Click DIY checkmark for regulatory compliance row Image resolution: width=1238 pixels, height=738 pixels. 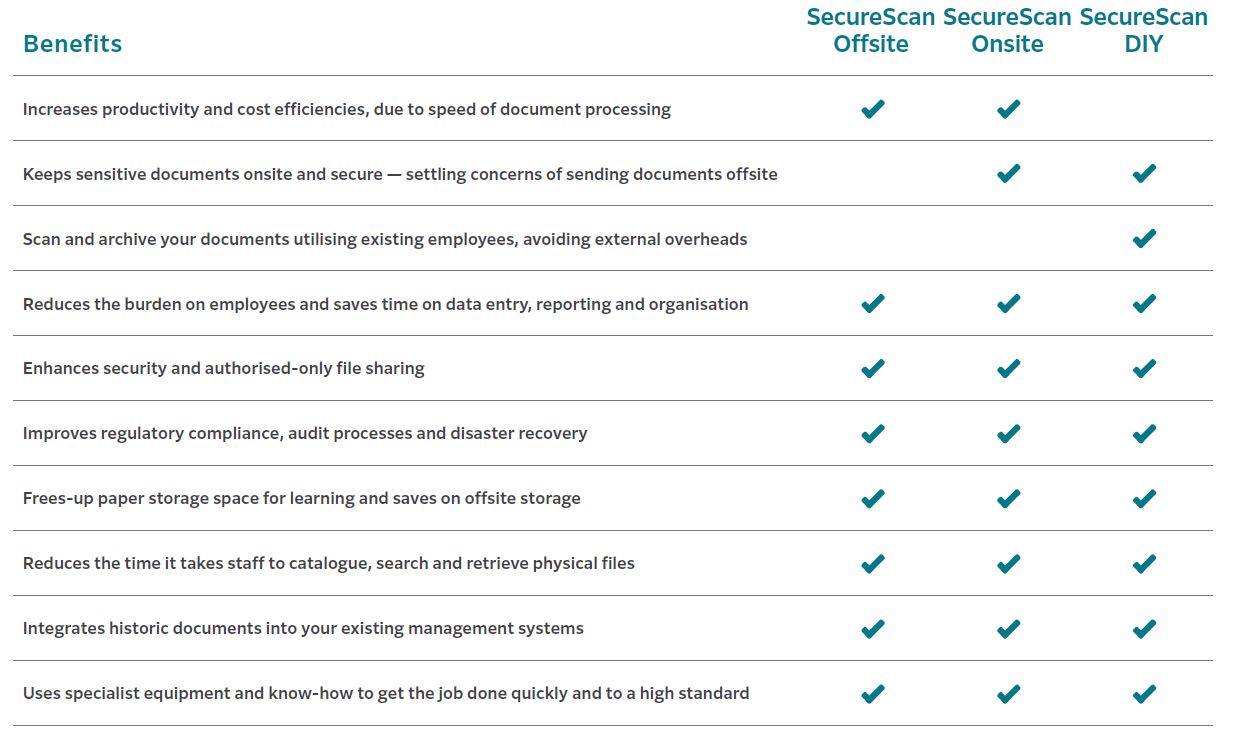pos(1144,434)
